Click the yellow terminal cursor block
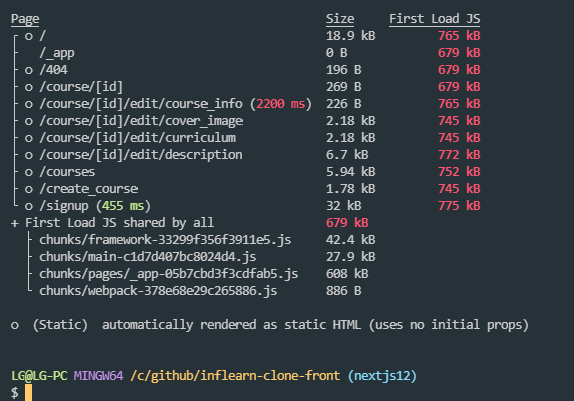The height and width of the screenshot is (401, 574). tap(29, 393)
